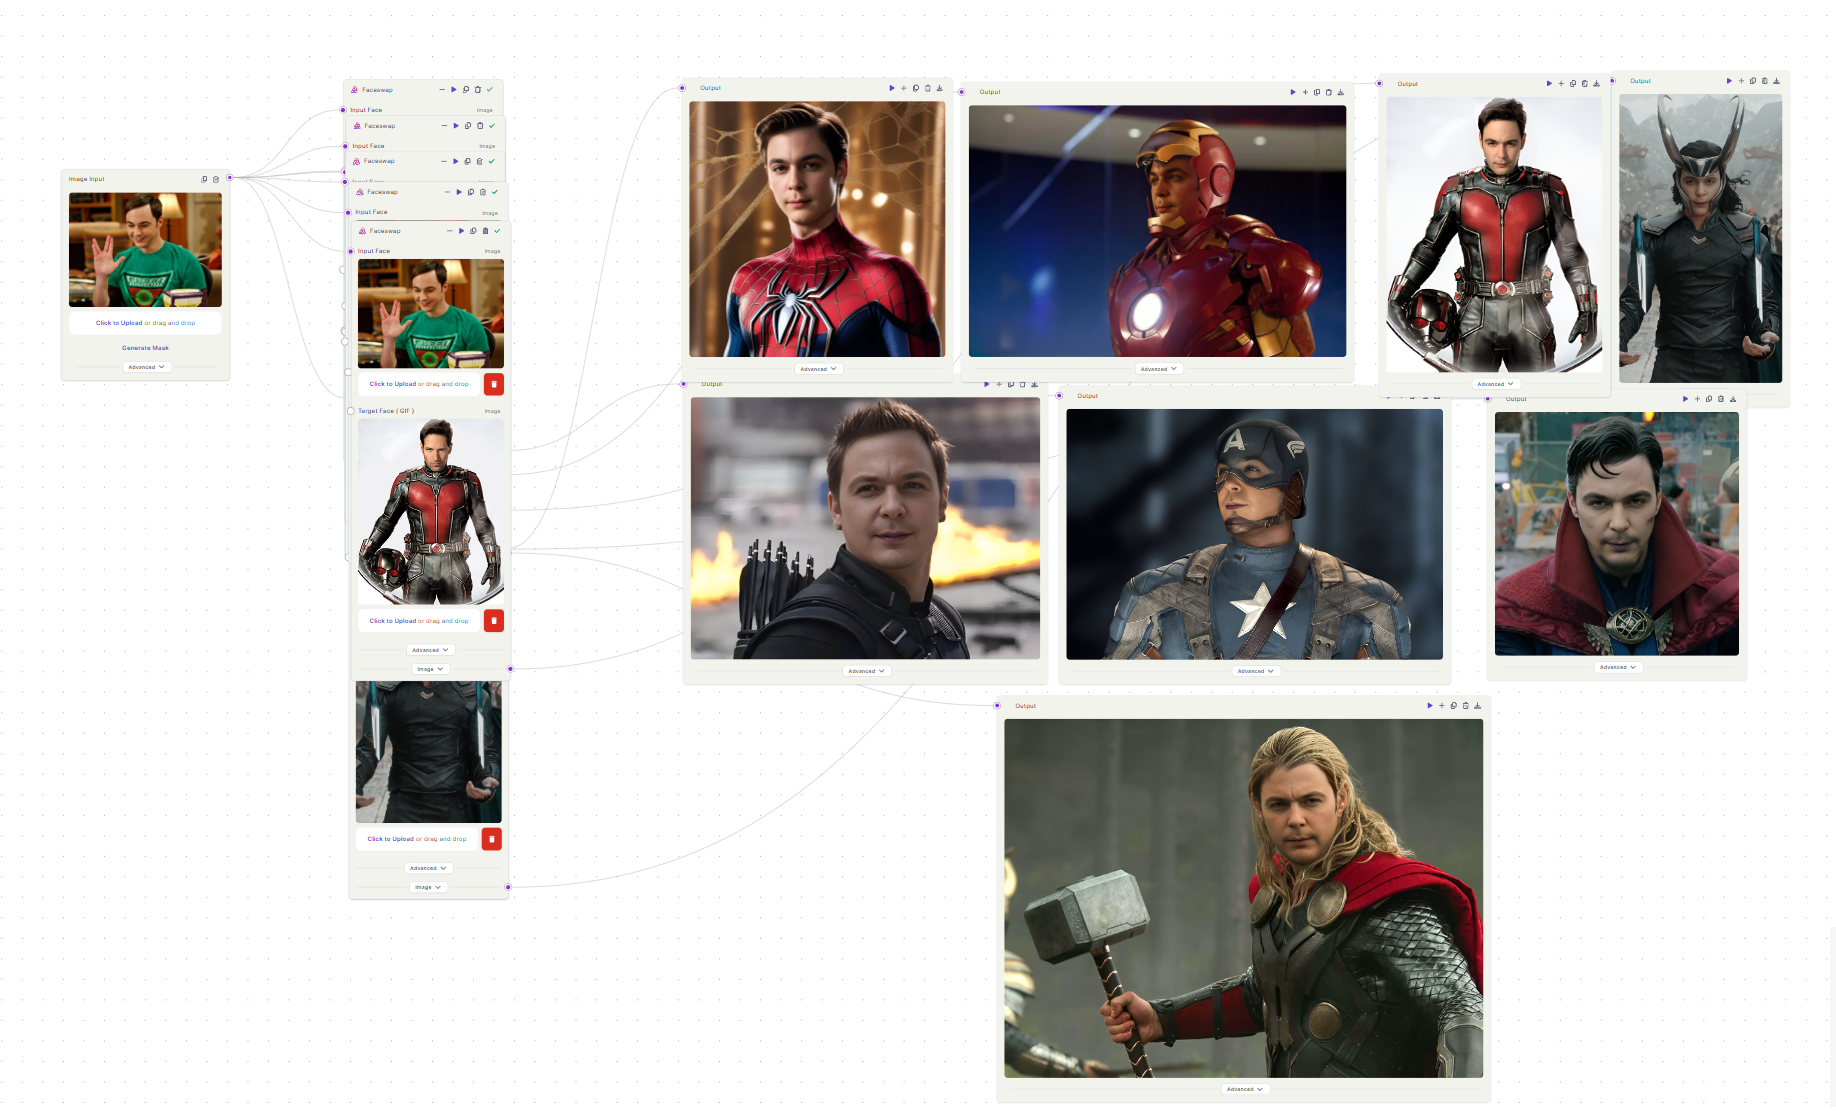Delete the Thor Output node
Image resolution: width=1836 pixels, height=1113 pixels.
pyautogui.click(x=1466, y=706)
